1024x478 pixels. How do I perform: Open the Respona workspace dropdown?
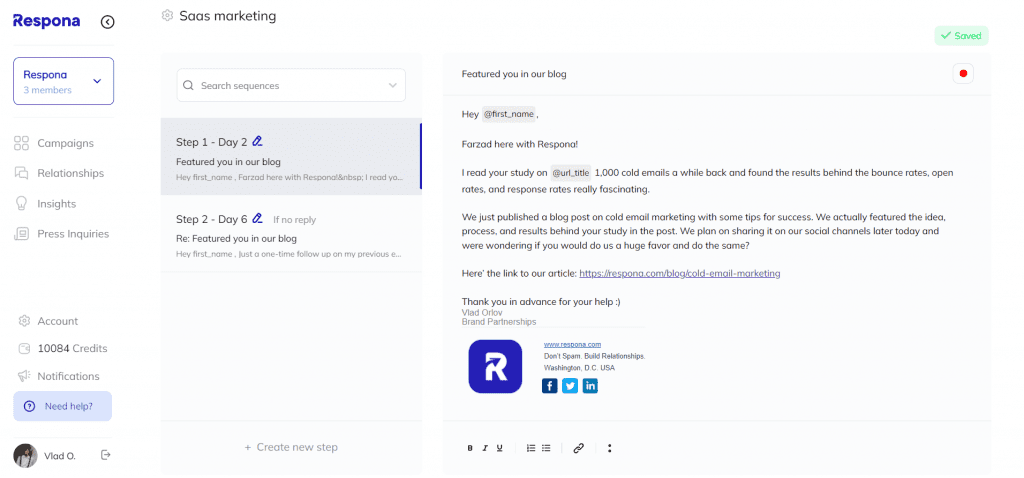pos(63,81)
